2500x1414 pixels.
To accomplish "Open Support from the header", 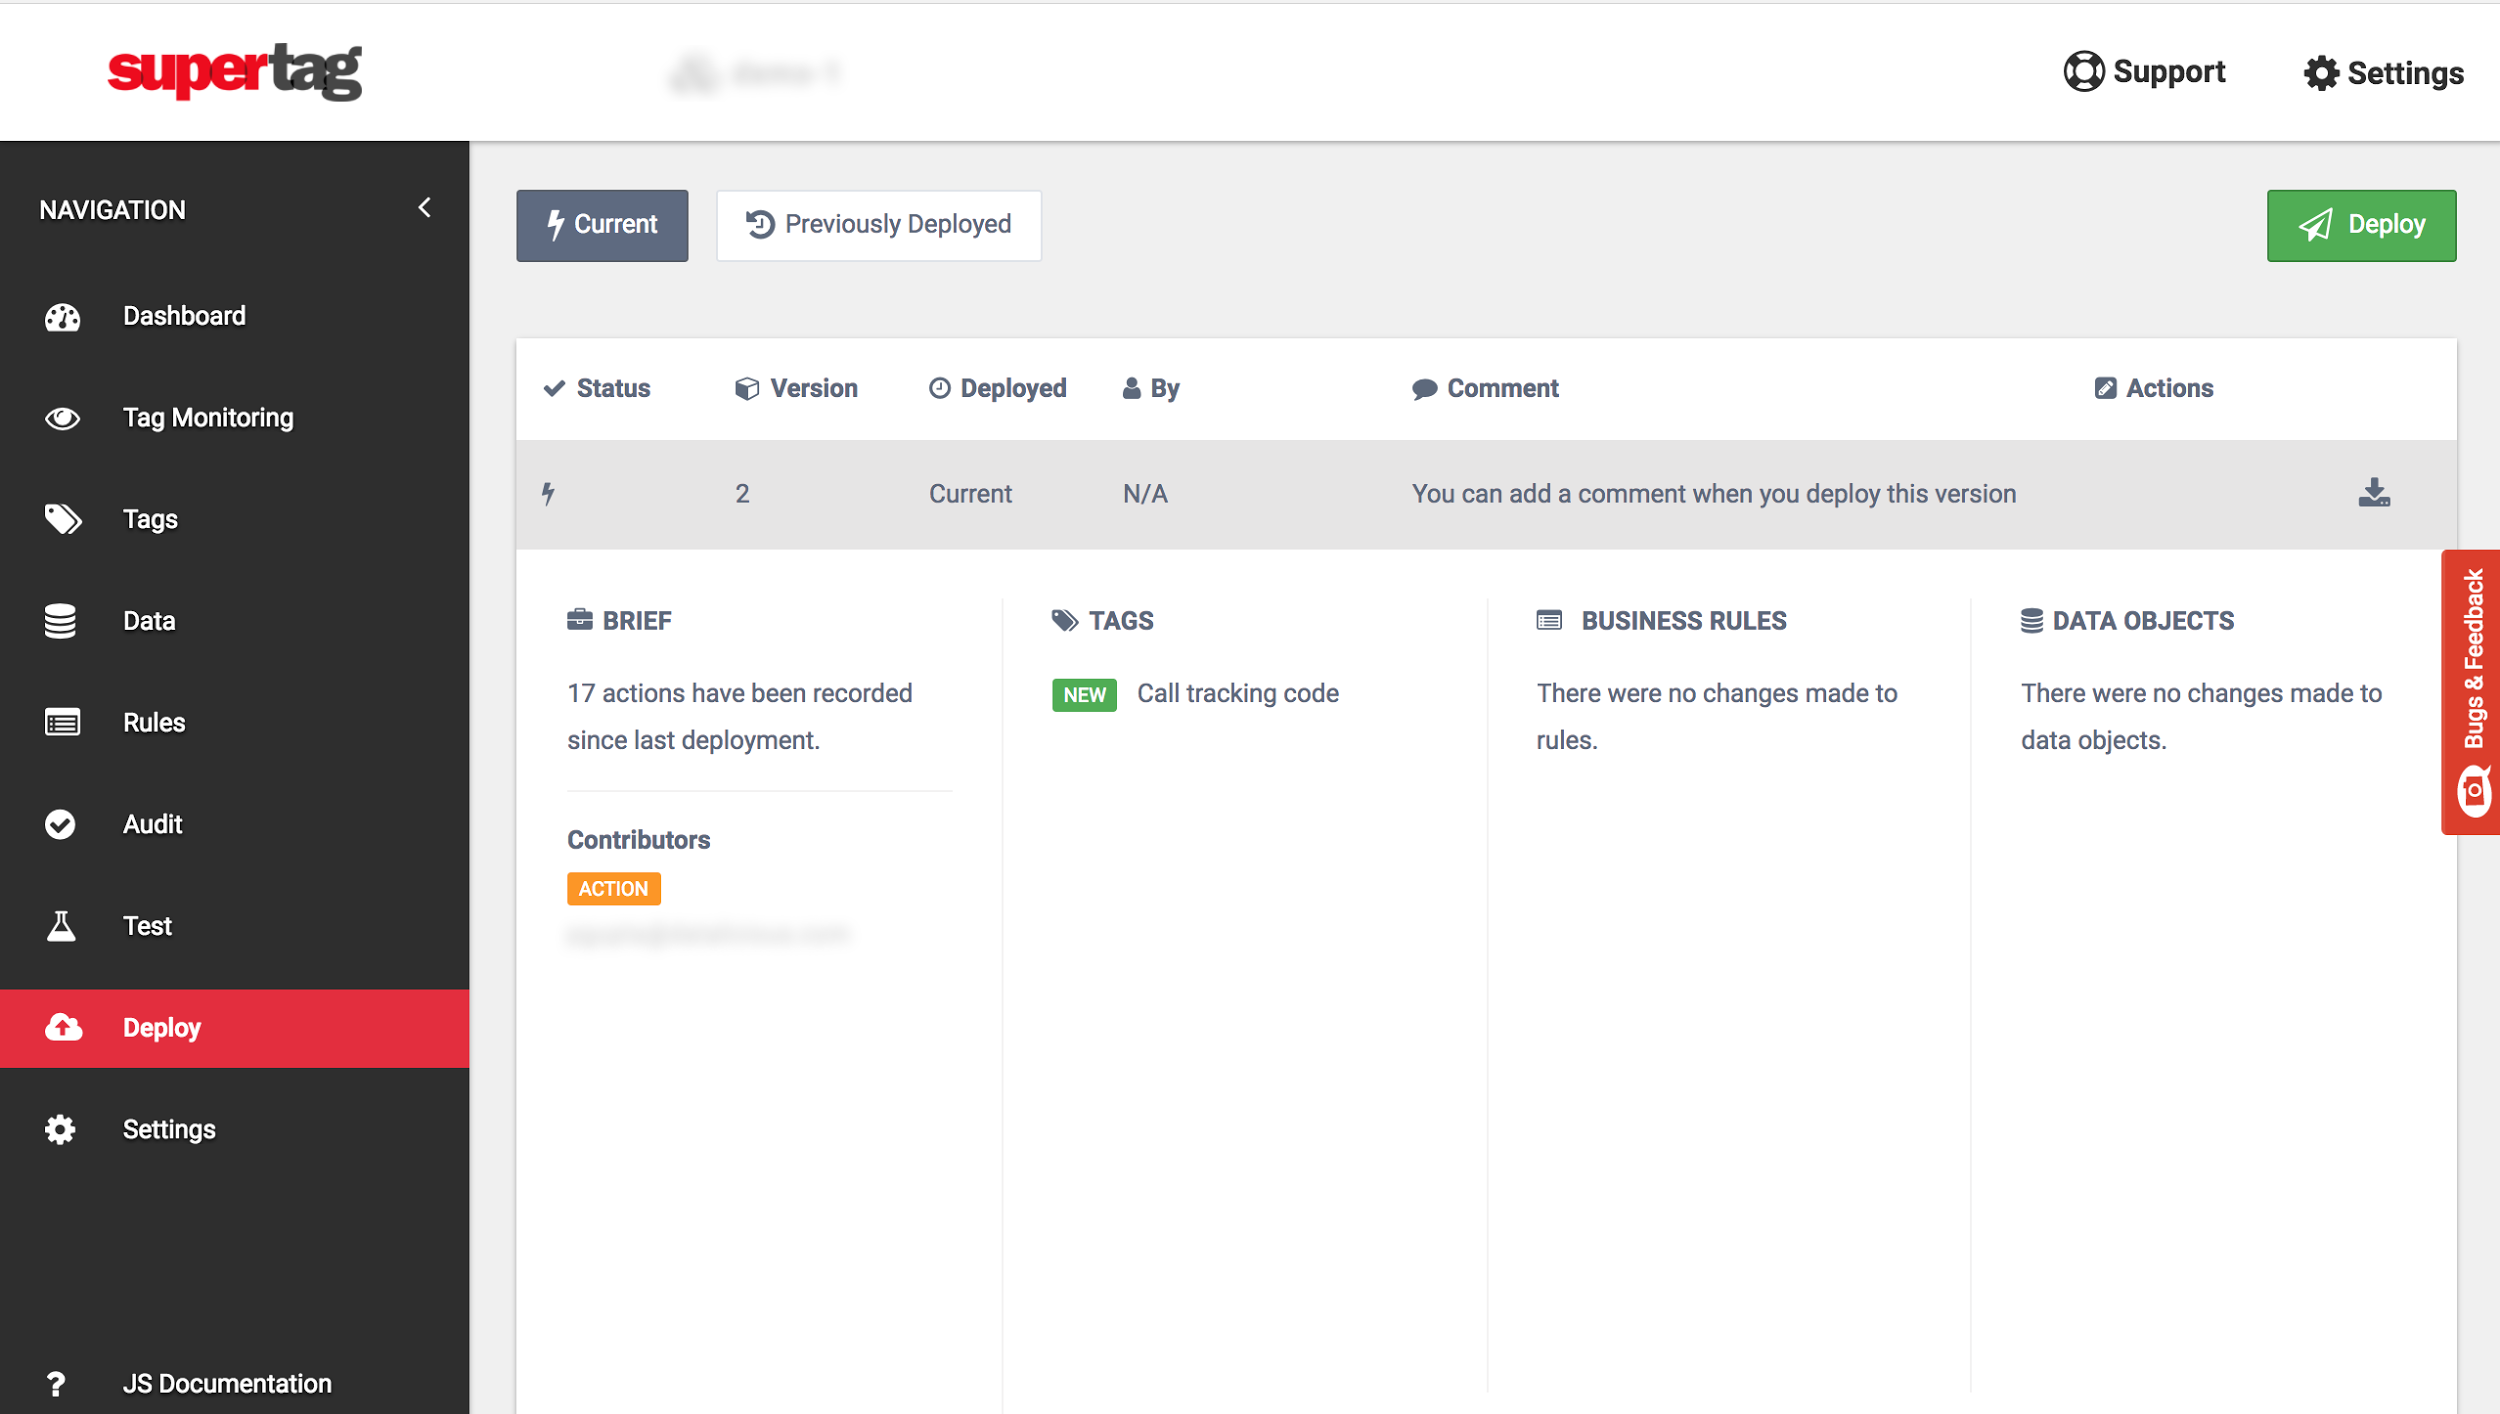I will coord(2145,72).
